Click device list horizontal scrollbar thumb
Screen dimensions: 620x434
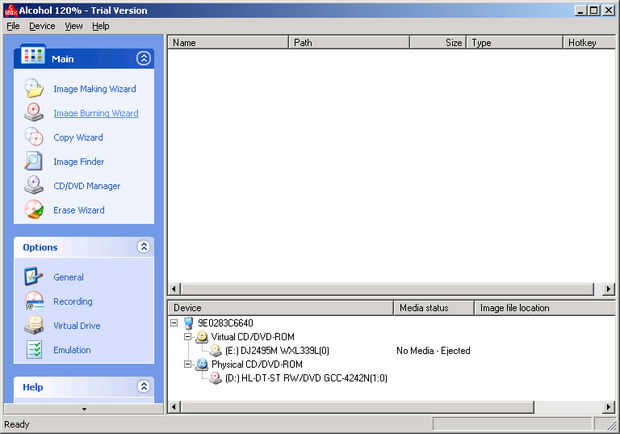(357, 406)
